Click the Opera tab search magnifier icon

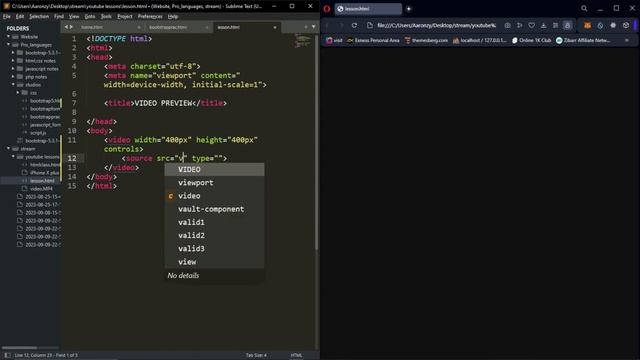[x=584, y=8]
